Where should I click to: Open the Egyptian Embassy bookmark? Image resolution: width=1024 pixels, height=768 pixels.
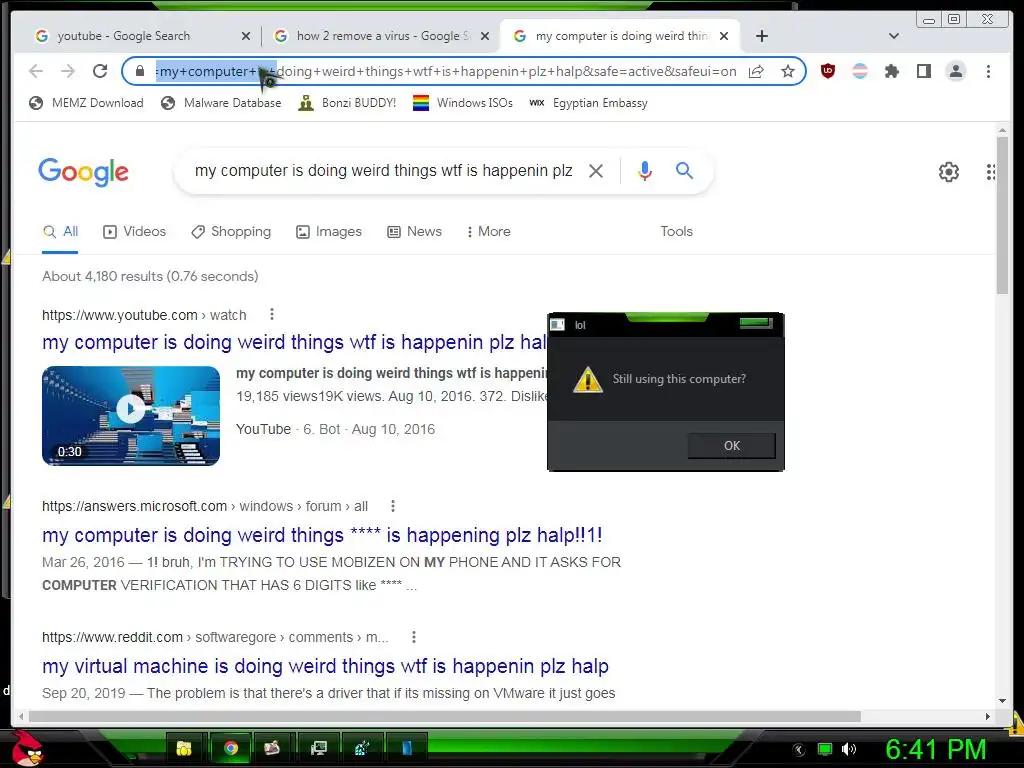click(x=588, y=103)
